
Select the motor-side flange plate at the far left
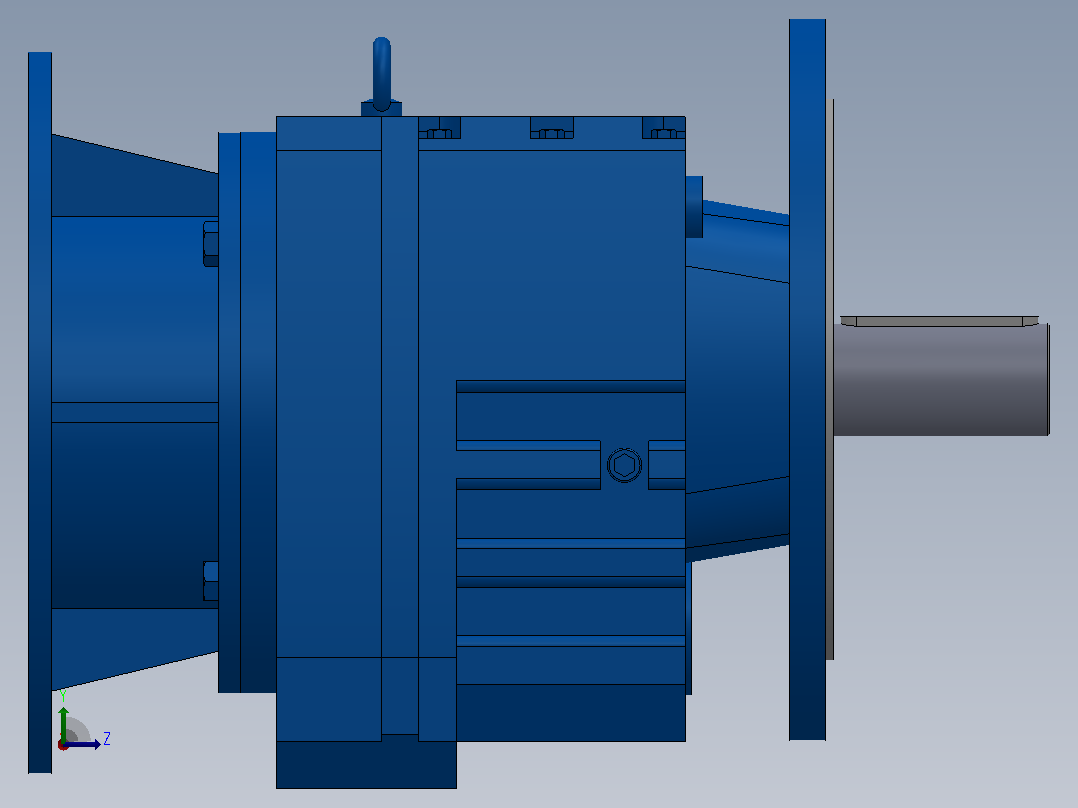pyautogui.click(x=40, y=413)
